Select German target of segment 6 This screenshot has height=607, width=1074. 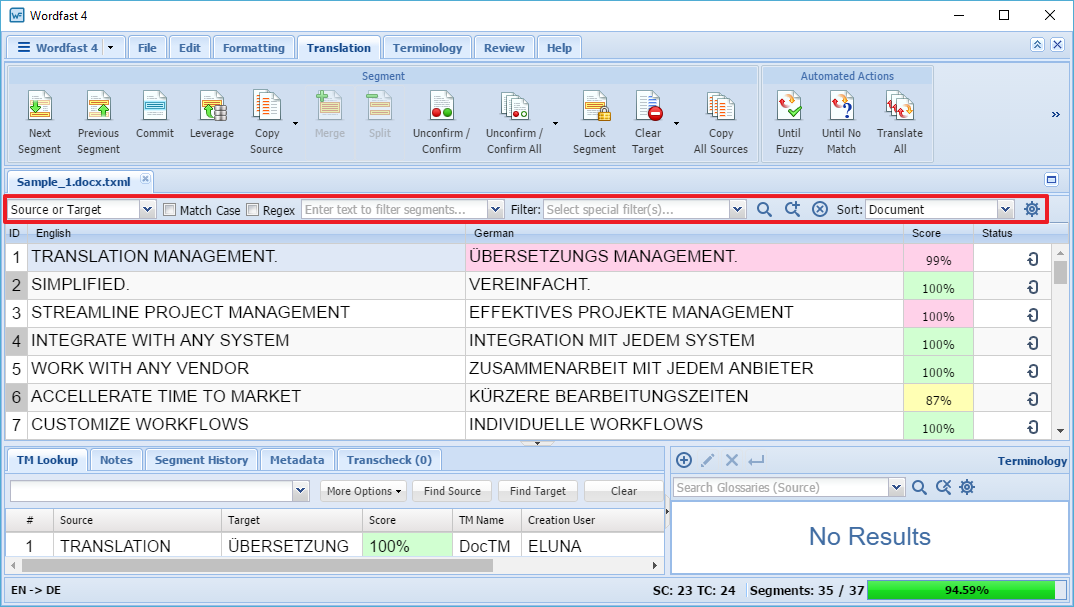point(684,397)
